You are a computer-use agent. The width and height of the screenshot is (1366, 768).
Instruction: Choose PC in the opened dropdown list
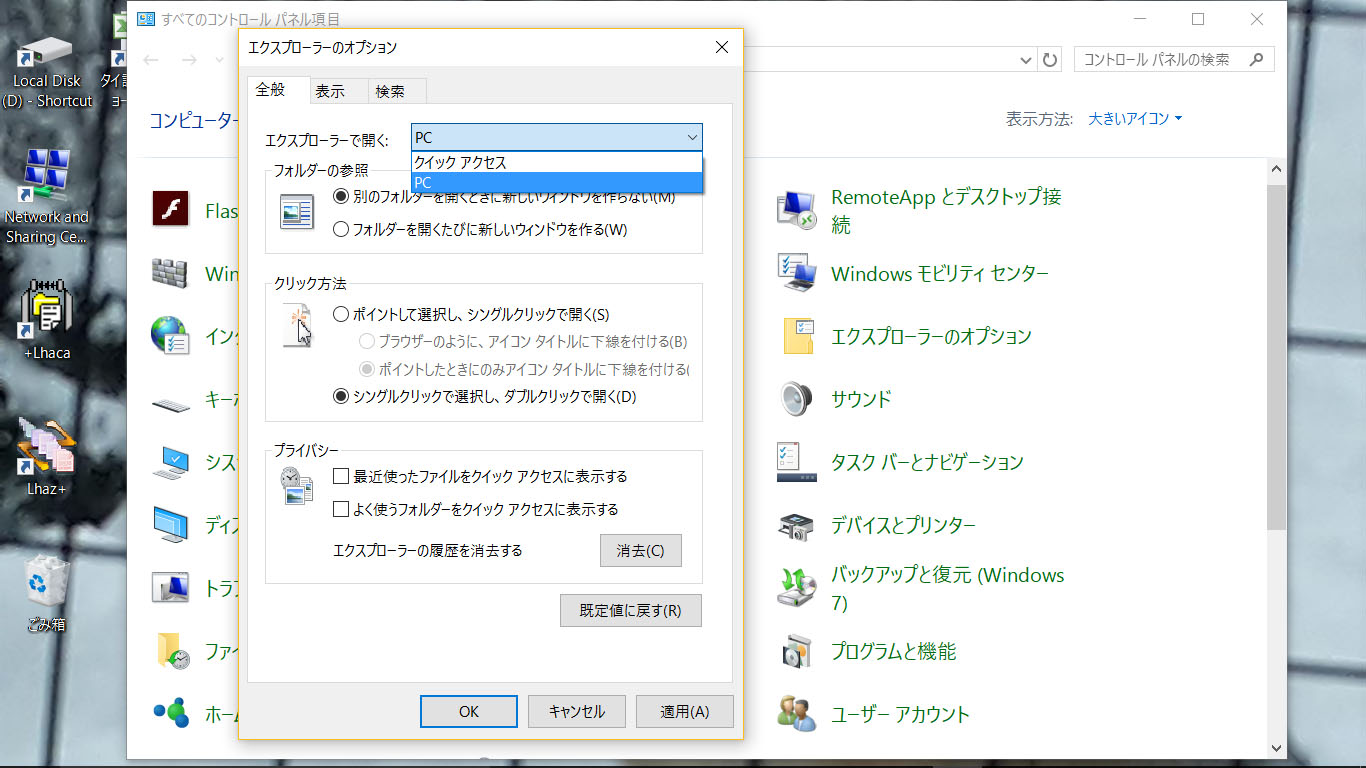click(x=557, y=183)
